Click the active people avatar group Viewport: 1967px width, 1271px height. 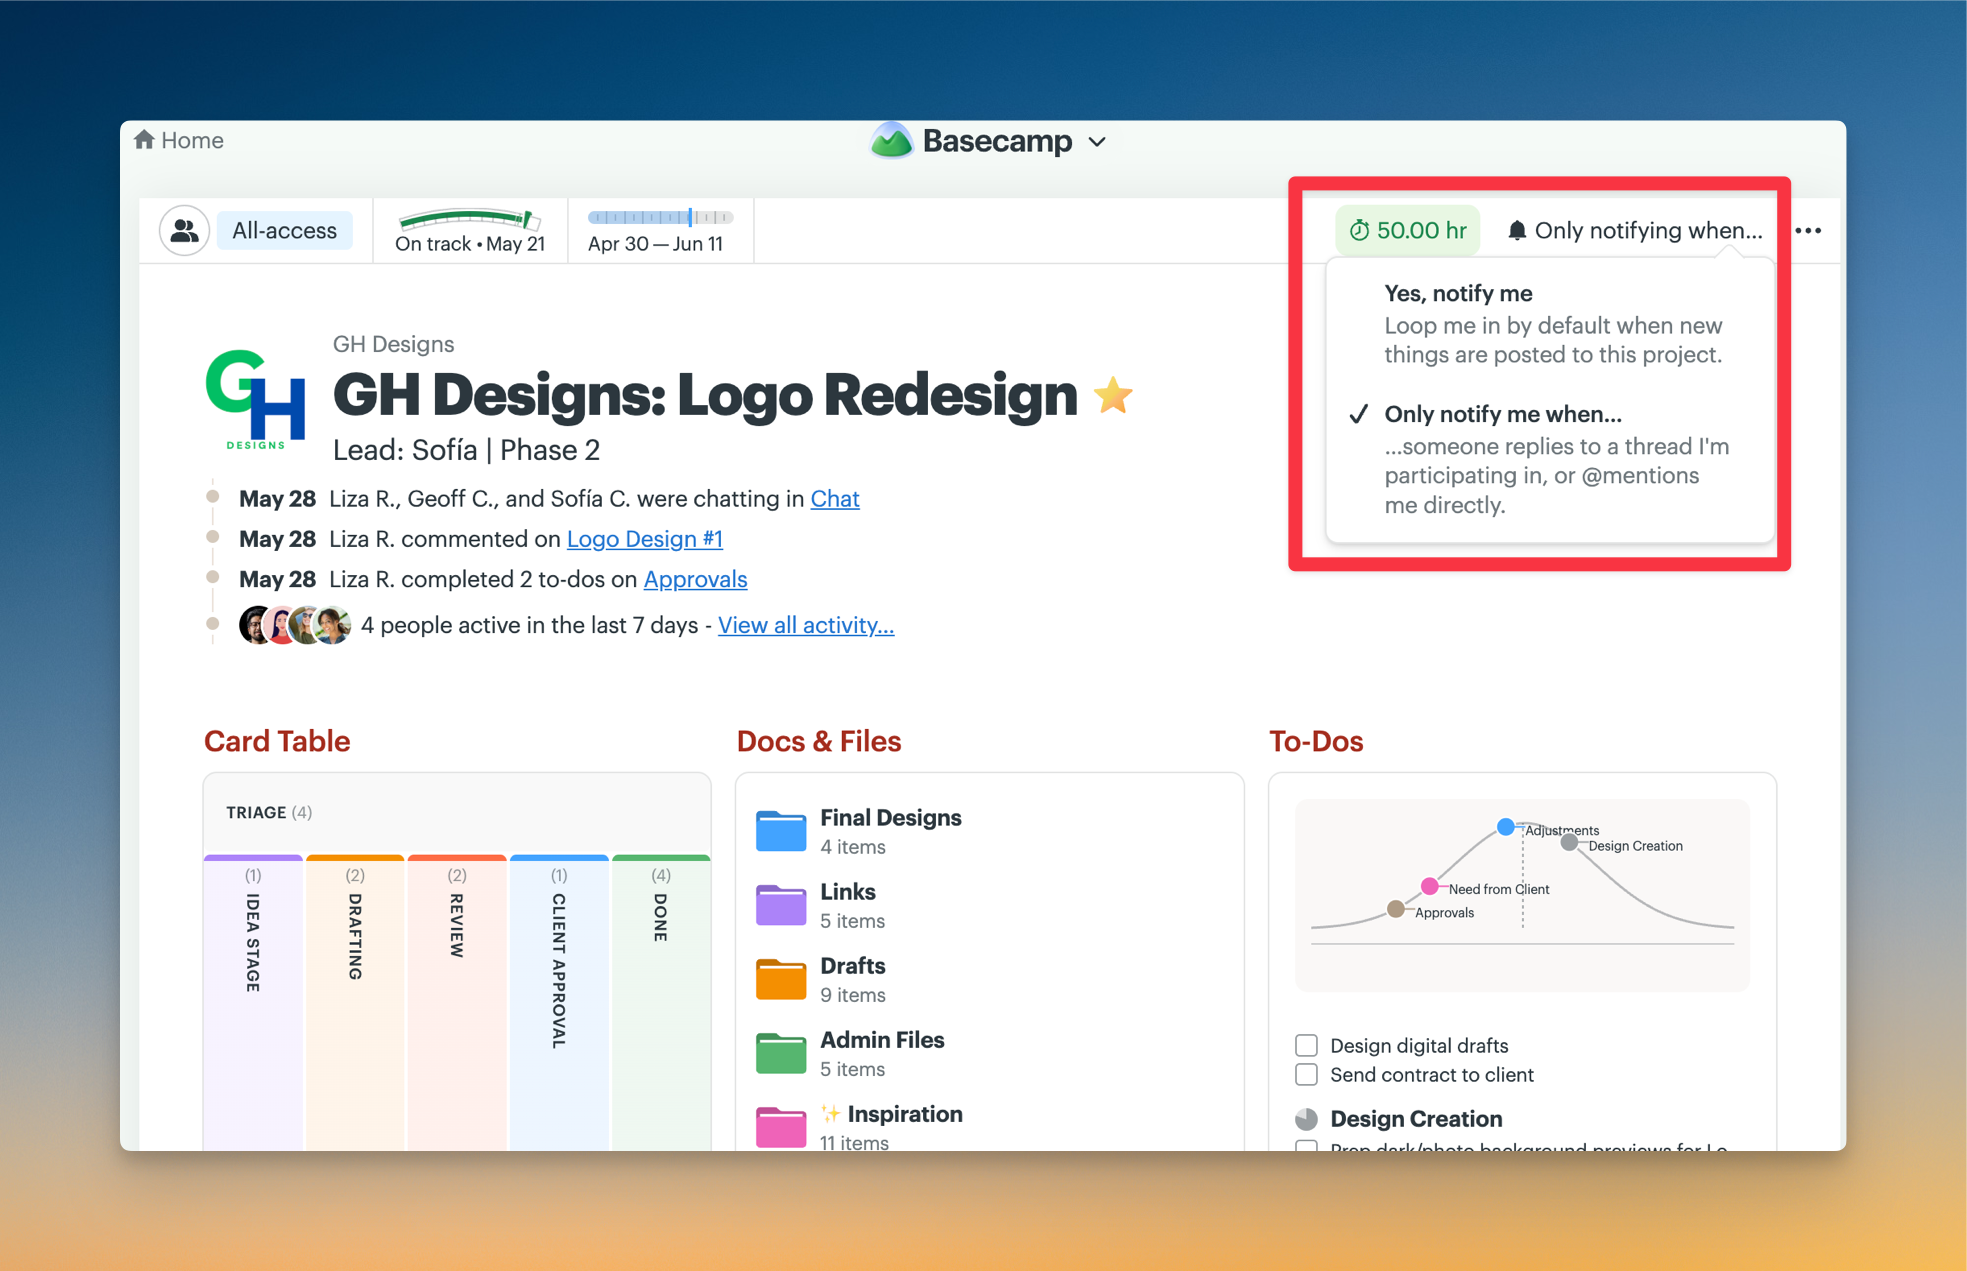(x=295, y=625)
